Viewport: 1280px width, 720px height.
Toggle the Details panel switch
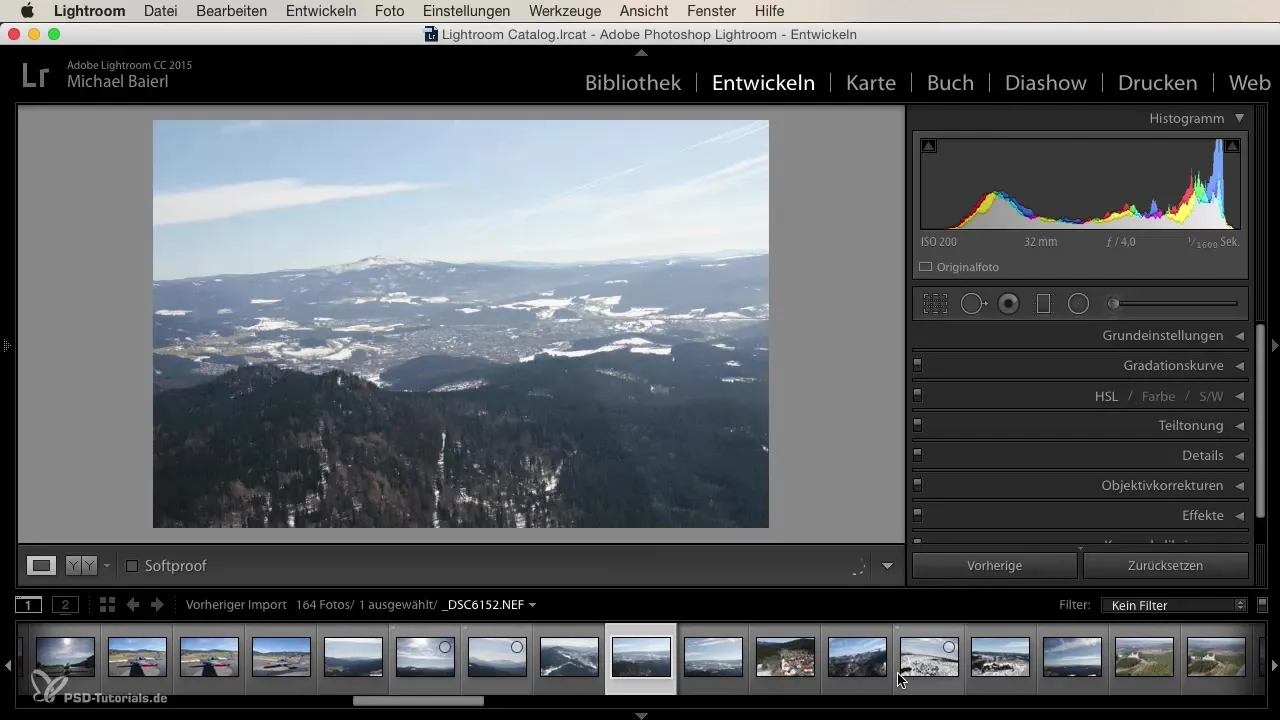917,456
